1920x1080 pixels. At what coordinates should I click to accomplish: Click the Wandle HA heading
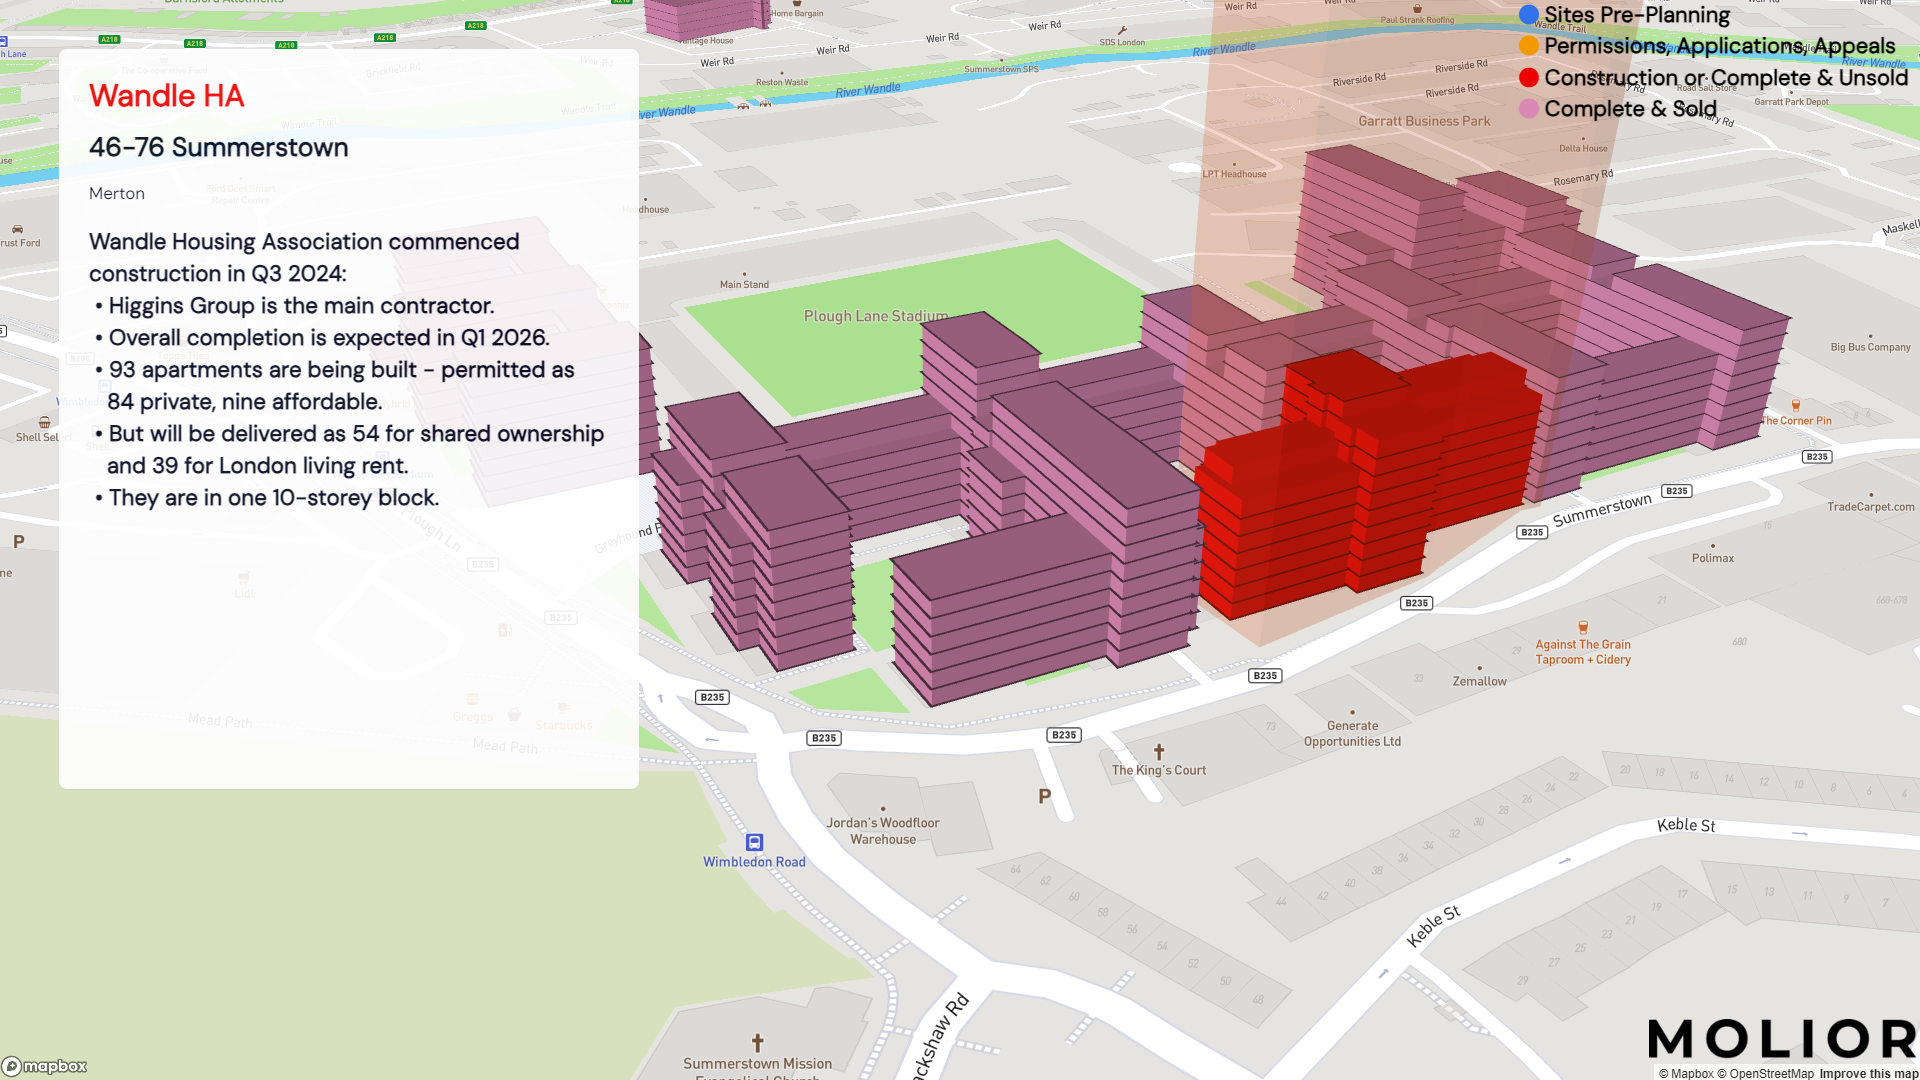[166, 96]
